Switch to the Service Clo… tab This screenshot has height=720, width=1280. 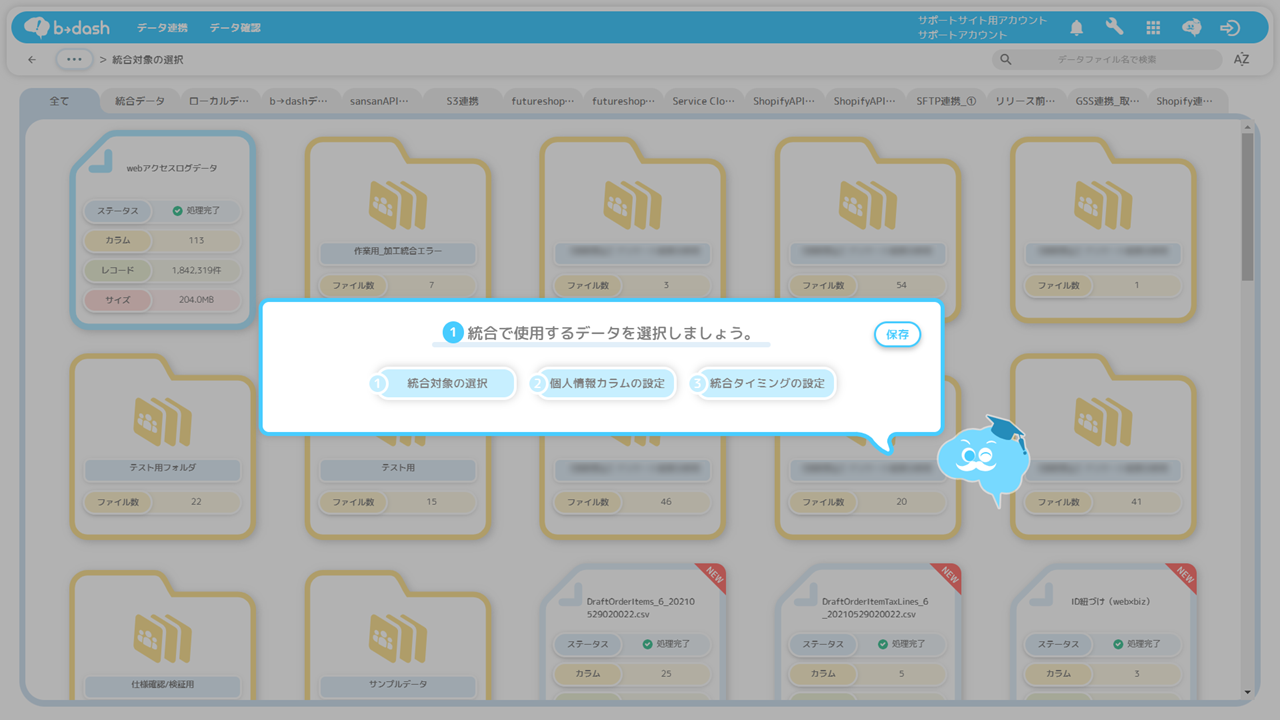coord(704,101)
